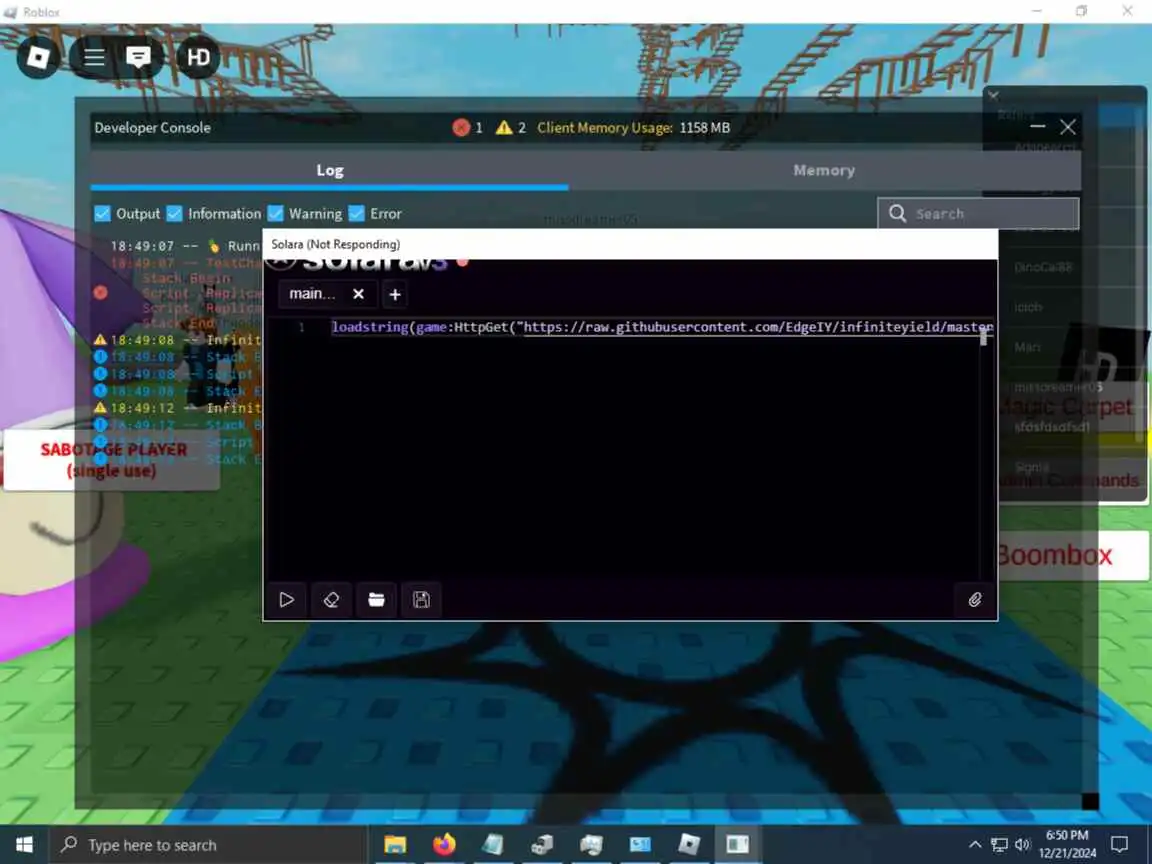
Task: Click the HD admin icon
Action: point(198,57)
